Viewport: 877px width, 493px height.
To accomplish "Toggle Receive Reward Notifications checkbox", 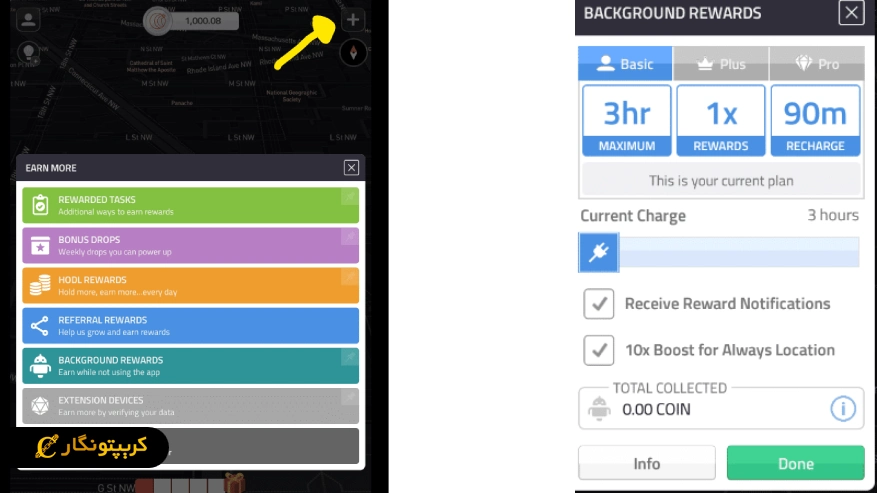I will 599,304.
